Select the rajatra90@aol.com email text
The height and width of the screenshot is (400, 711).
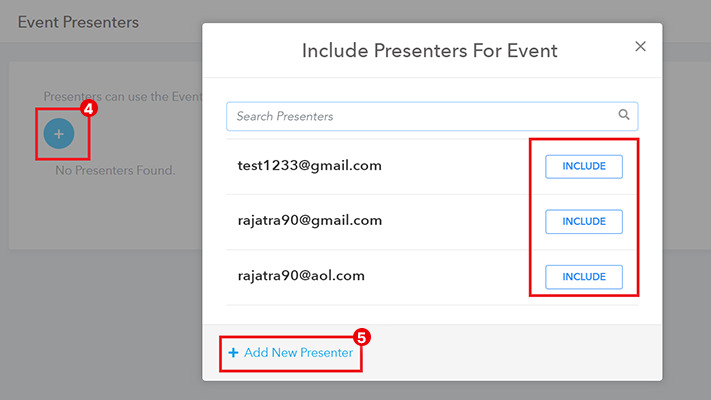(303, 275)
